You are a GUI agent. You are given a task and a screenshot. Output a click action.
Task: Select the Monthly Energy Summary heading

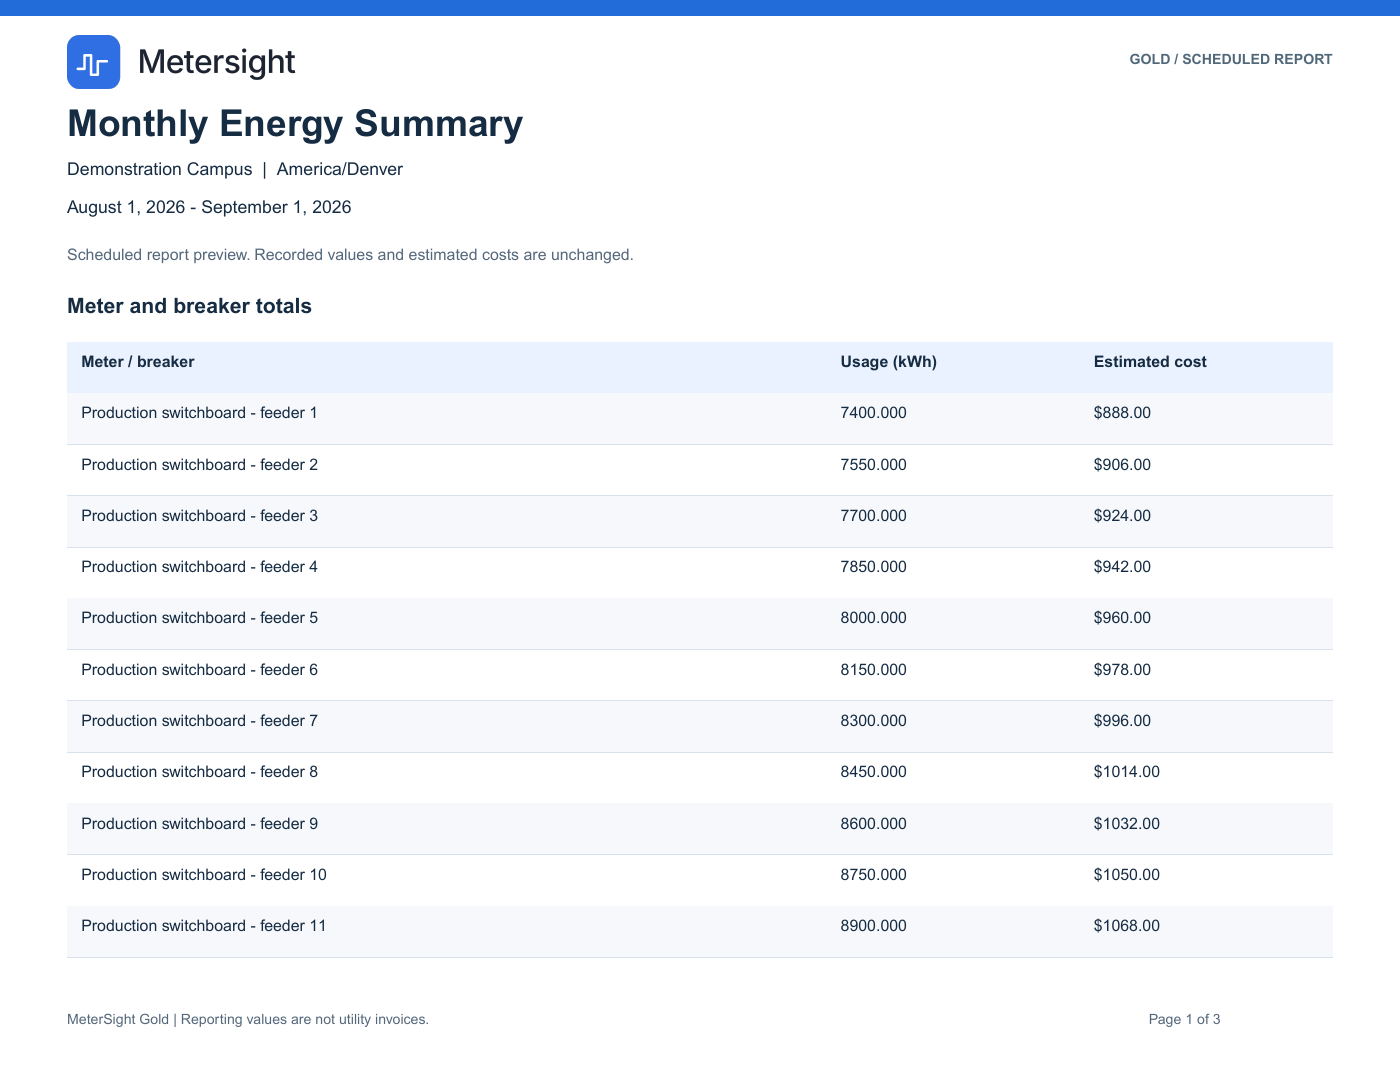click(295, 123)
